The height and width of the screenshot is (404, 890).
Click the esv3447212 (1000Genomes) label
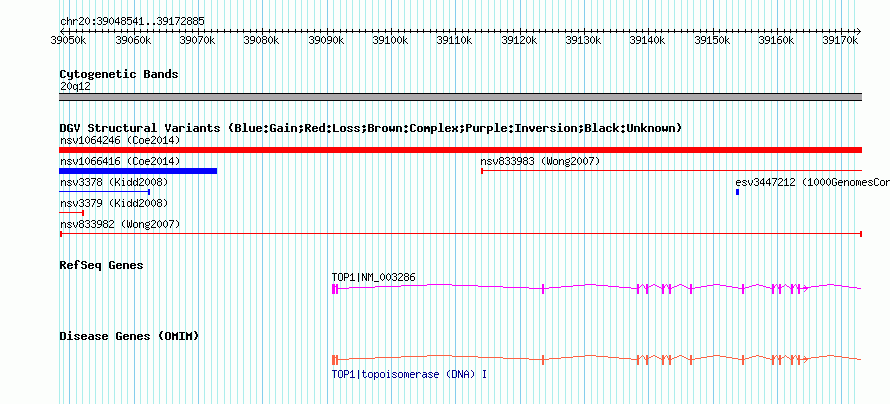pos(812,182)
